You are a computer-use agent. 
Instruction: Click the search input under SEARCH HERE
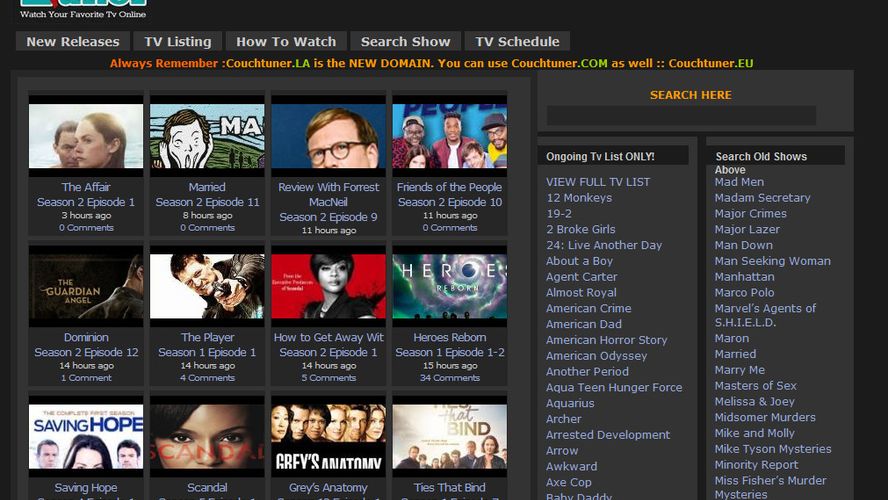681,116
